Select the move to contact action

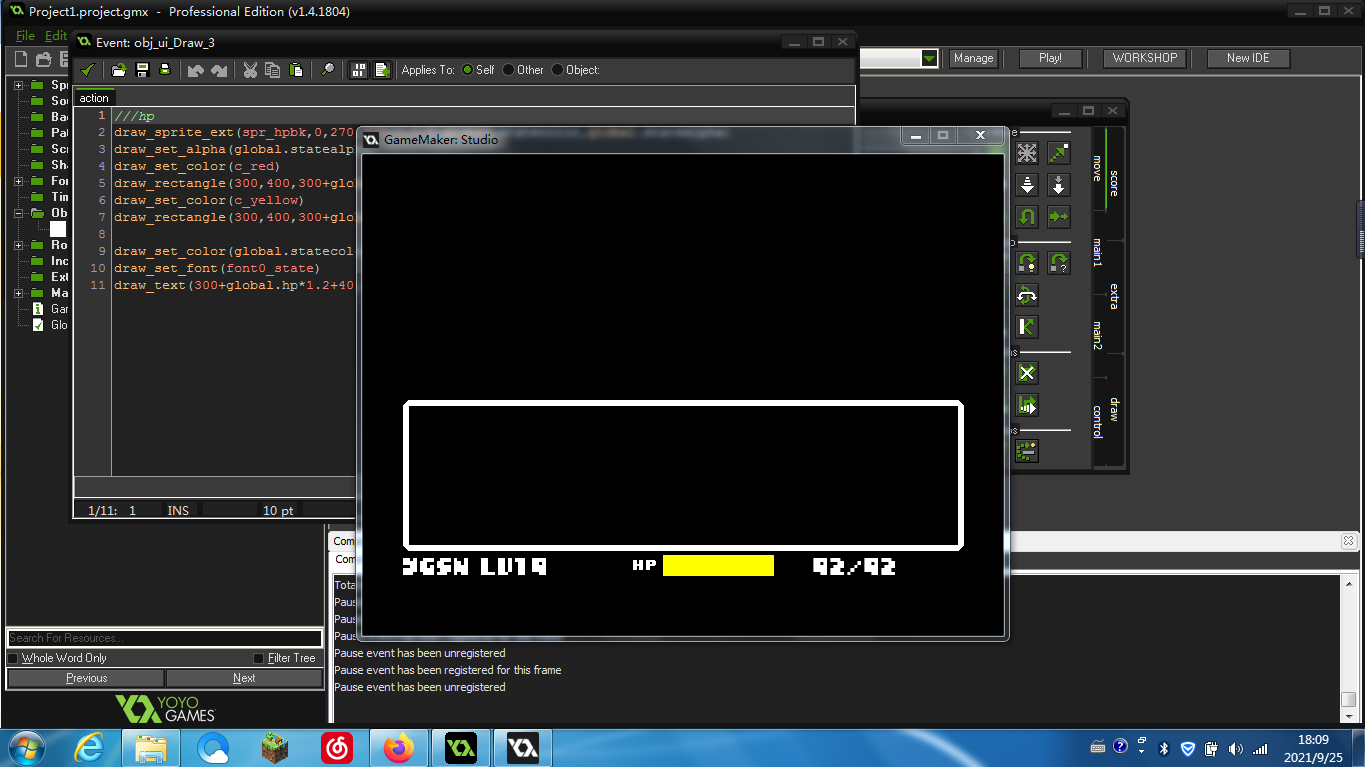(x=1027, y=327)
